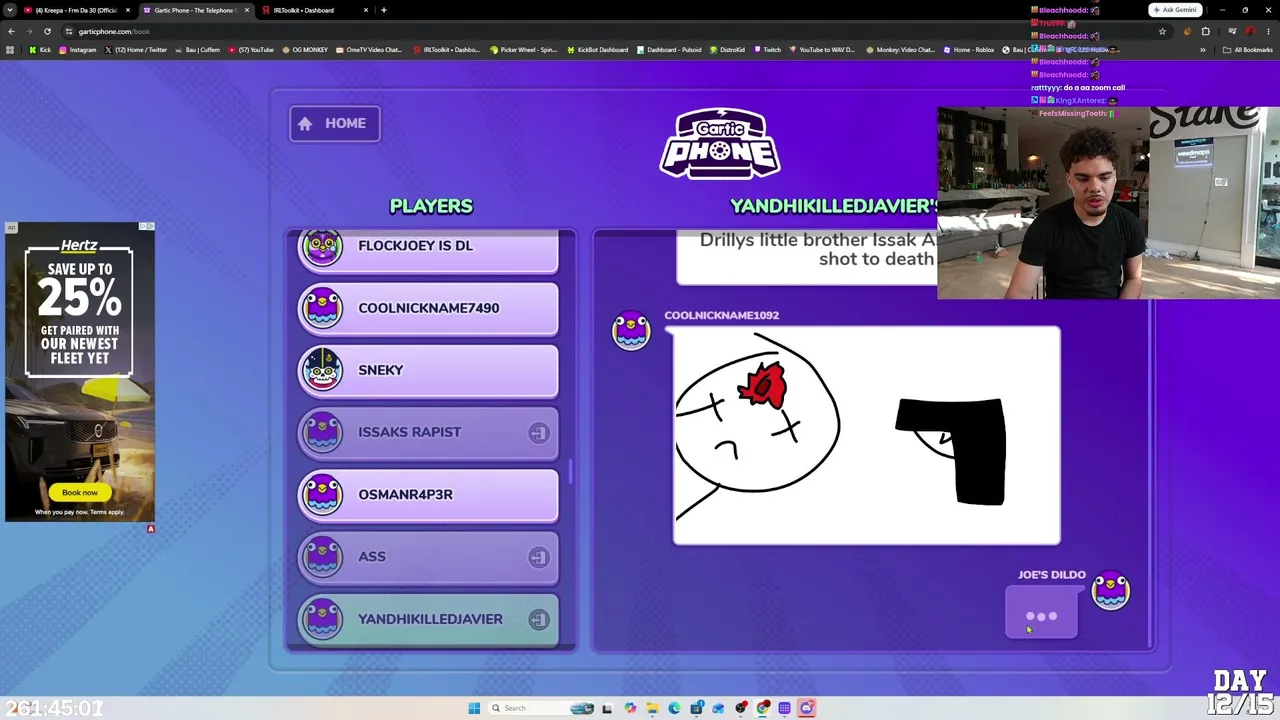This screenshot has height=720, width=1280.
Task: Click the Ask Gemini button
Action: pos(1175,10)
